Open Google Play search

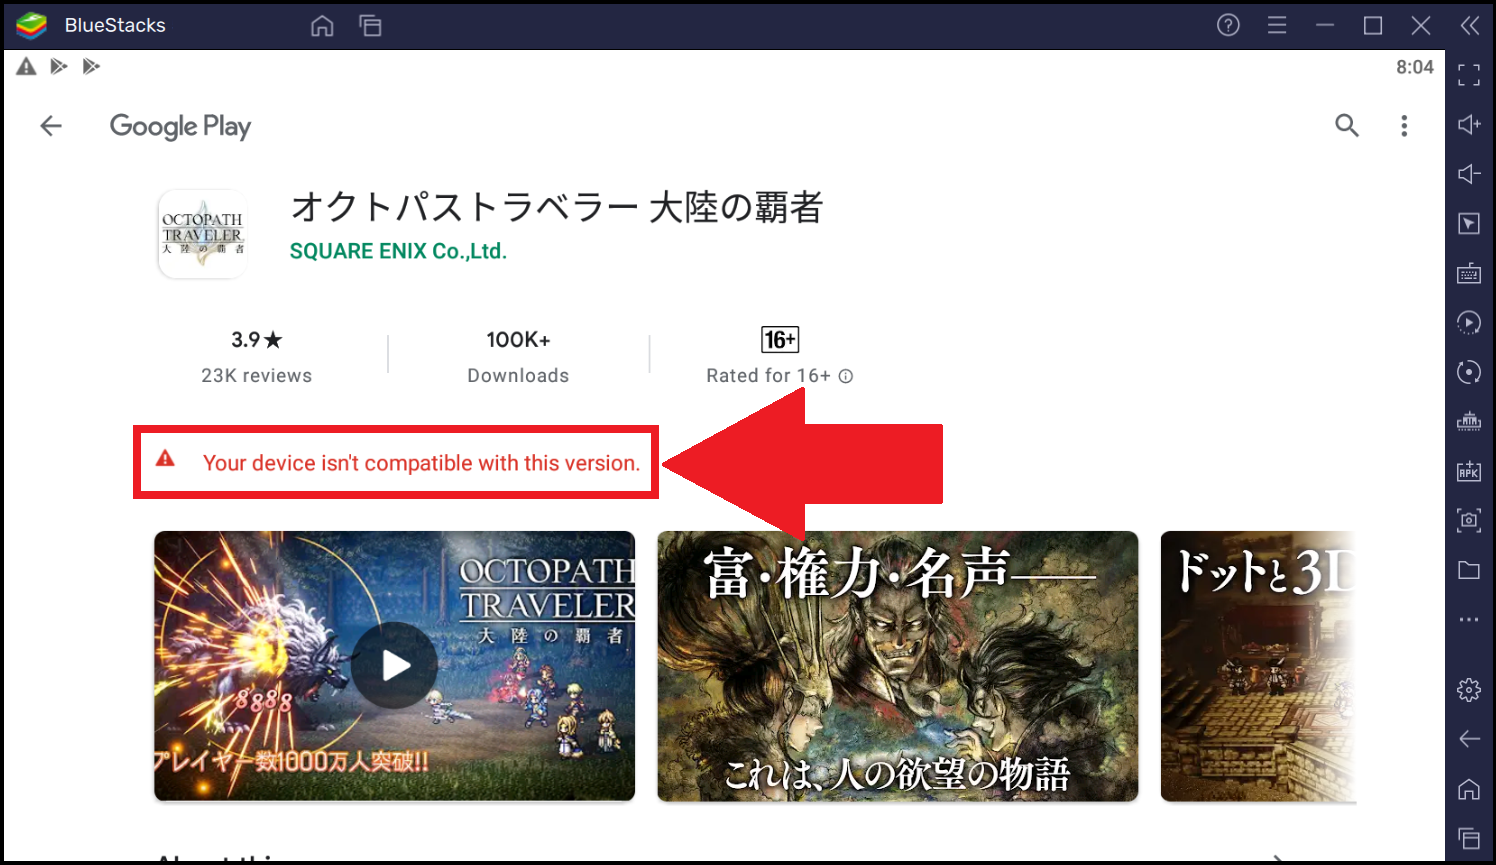(1347, 125)
